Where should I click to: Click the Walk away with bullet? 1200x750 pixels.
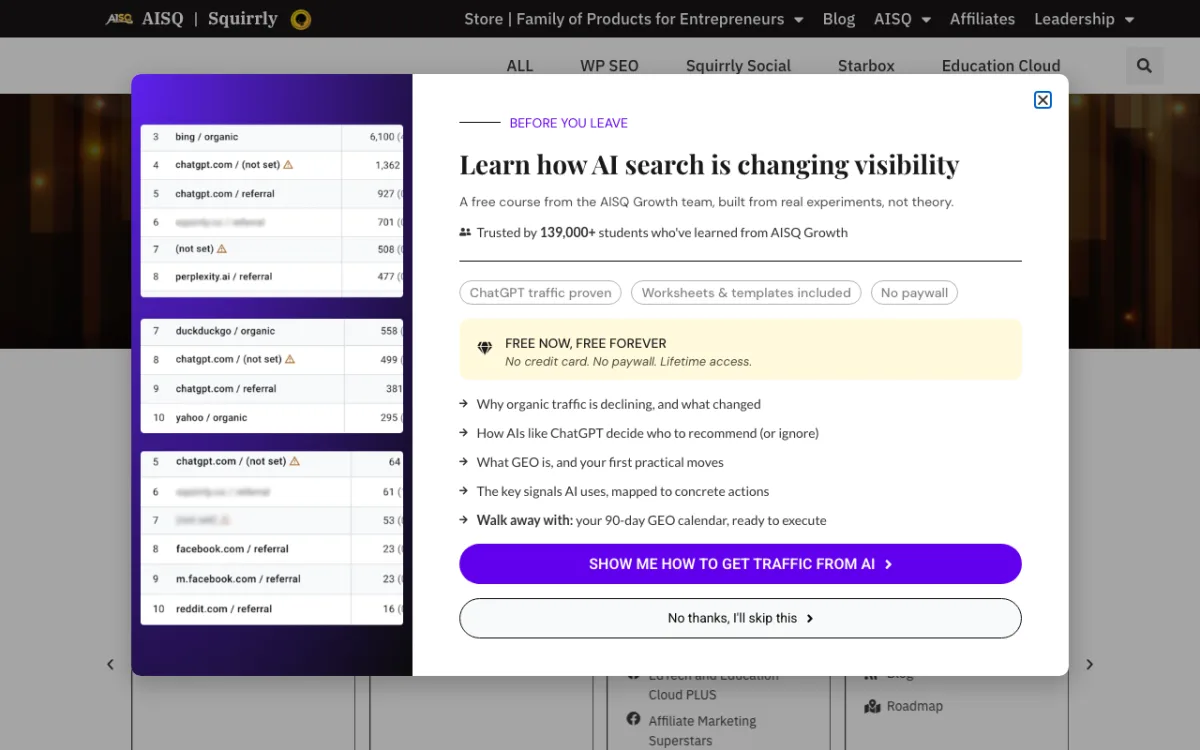pyautogui.click(x=651, y=520)
